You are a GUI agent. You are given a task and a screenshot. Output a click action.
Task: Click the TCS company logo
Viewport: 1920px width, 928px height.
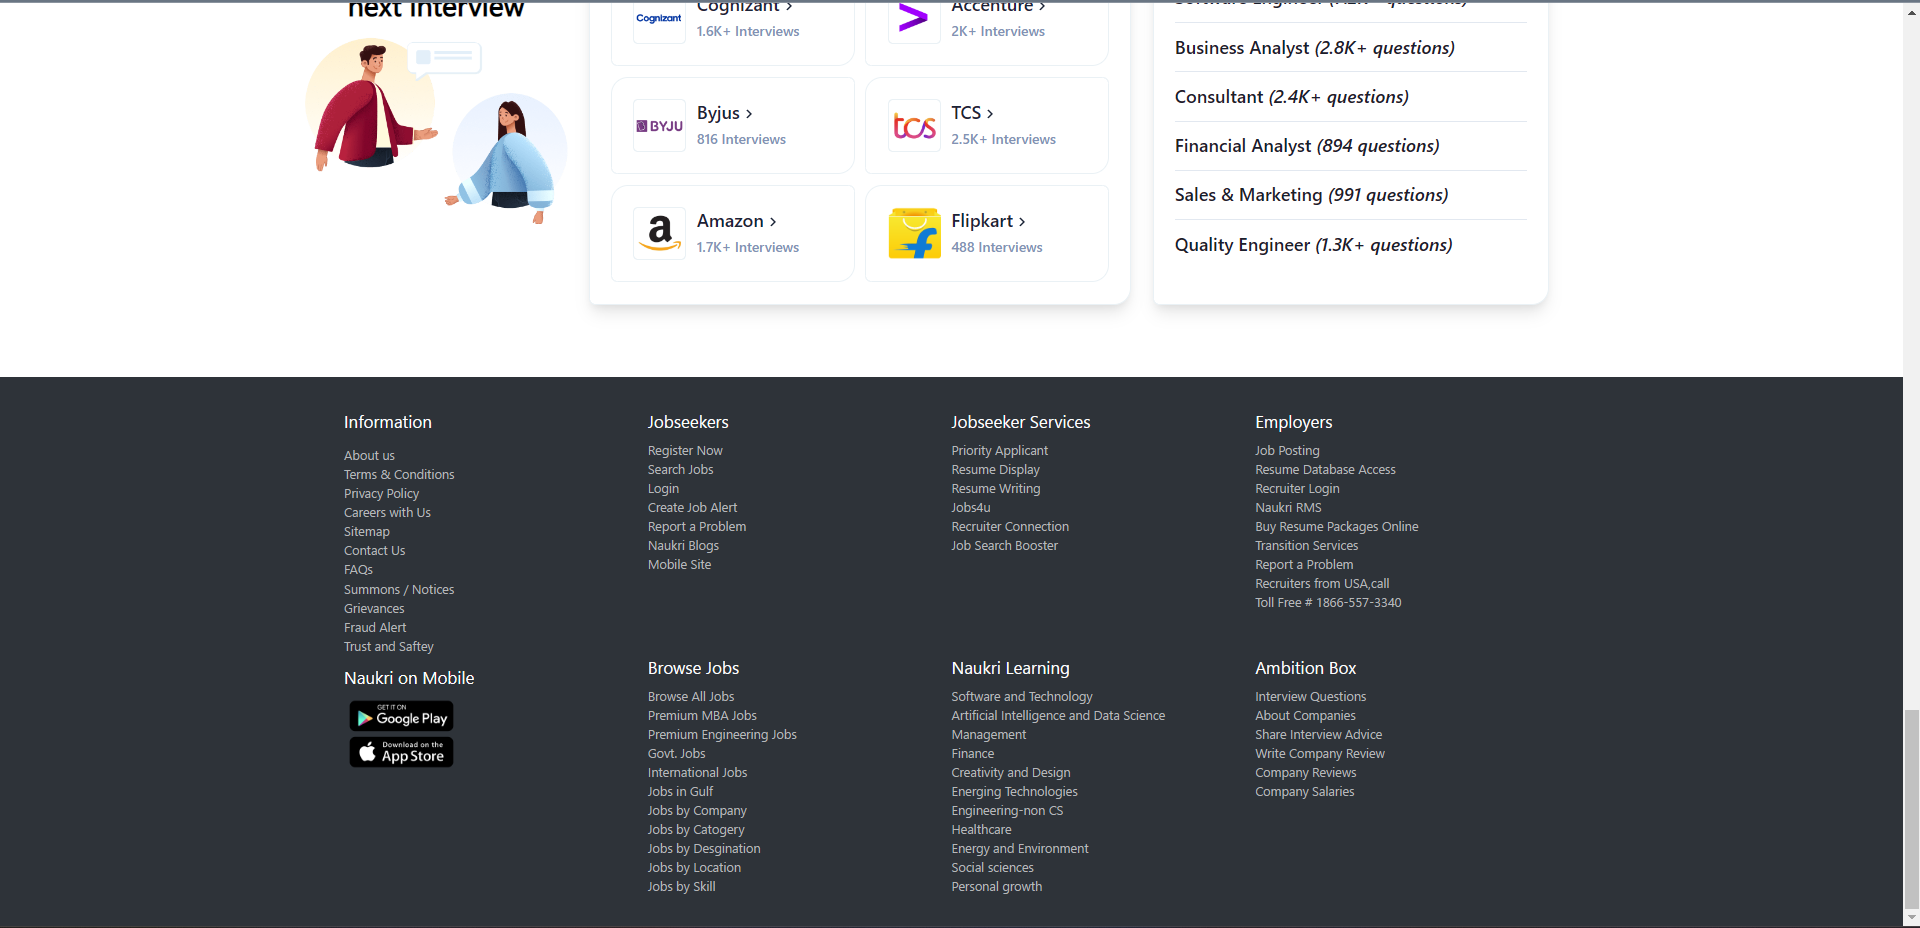tap(914, 126)
